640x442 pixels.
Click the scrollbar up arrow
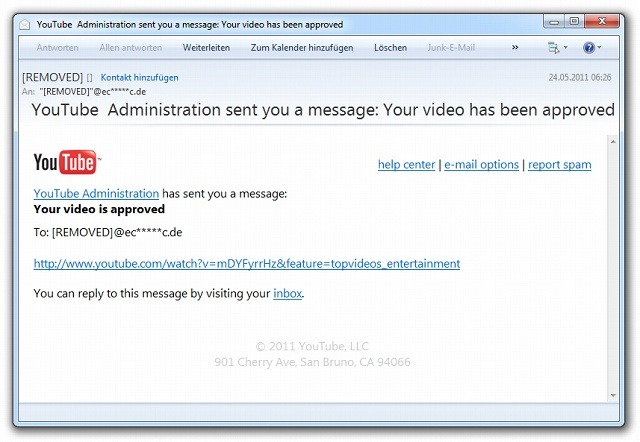pyautogui.click(x=613, y=142)
